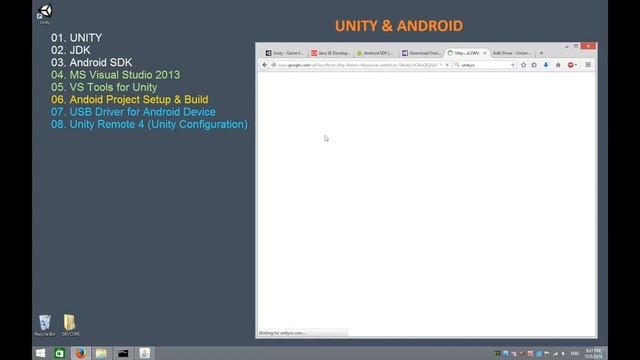Show bookmarks list icon in Firefox
Screen dimensions: 640x360
coord(534,65)
